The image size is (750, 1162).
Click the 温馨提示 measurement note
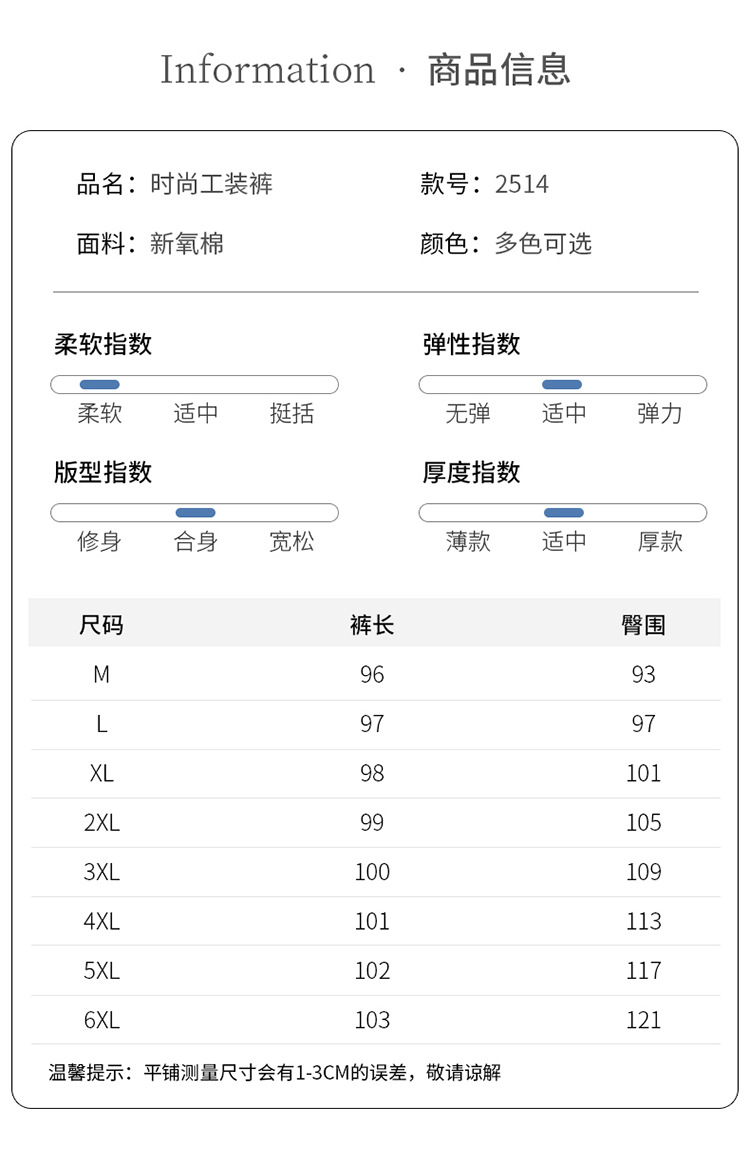tap(275, 1073)
